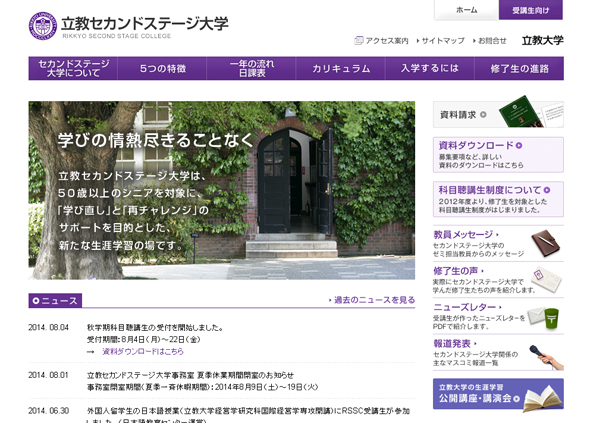Screen dimensions: 590x423
Task: Click the postcard icon beside 修了生の声
Action: tap(546, 279)
